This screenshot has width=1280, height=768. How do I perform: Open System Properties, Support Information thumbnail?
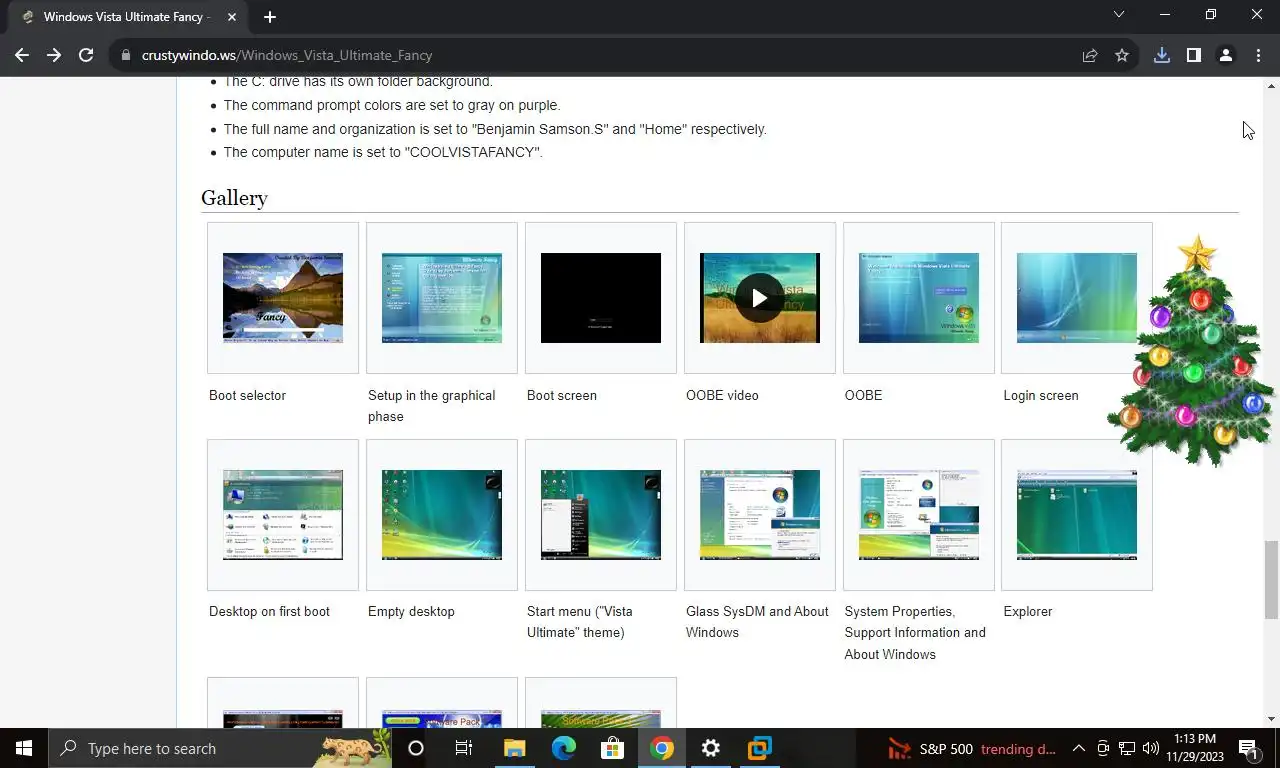[919, 515]
